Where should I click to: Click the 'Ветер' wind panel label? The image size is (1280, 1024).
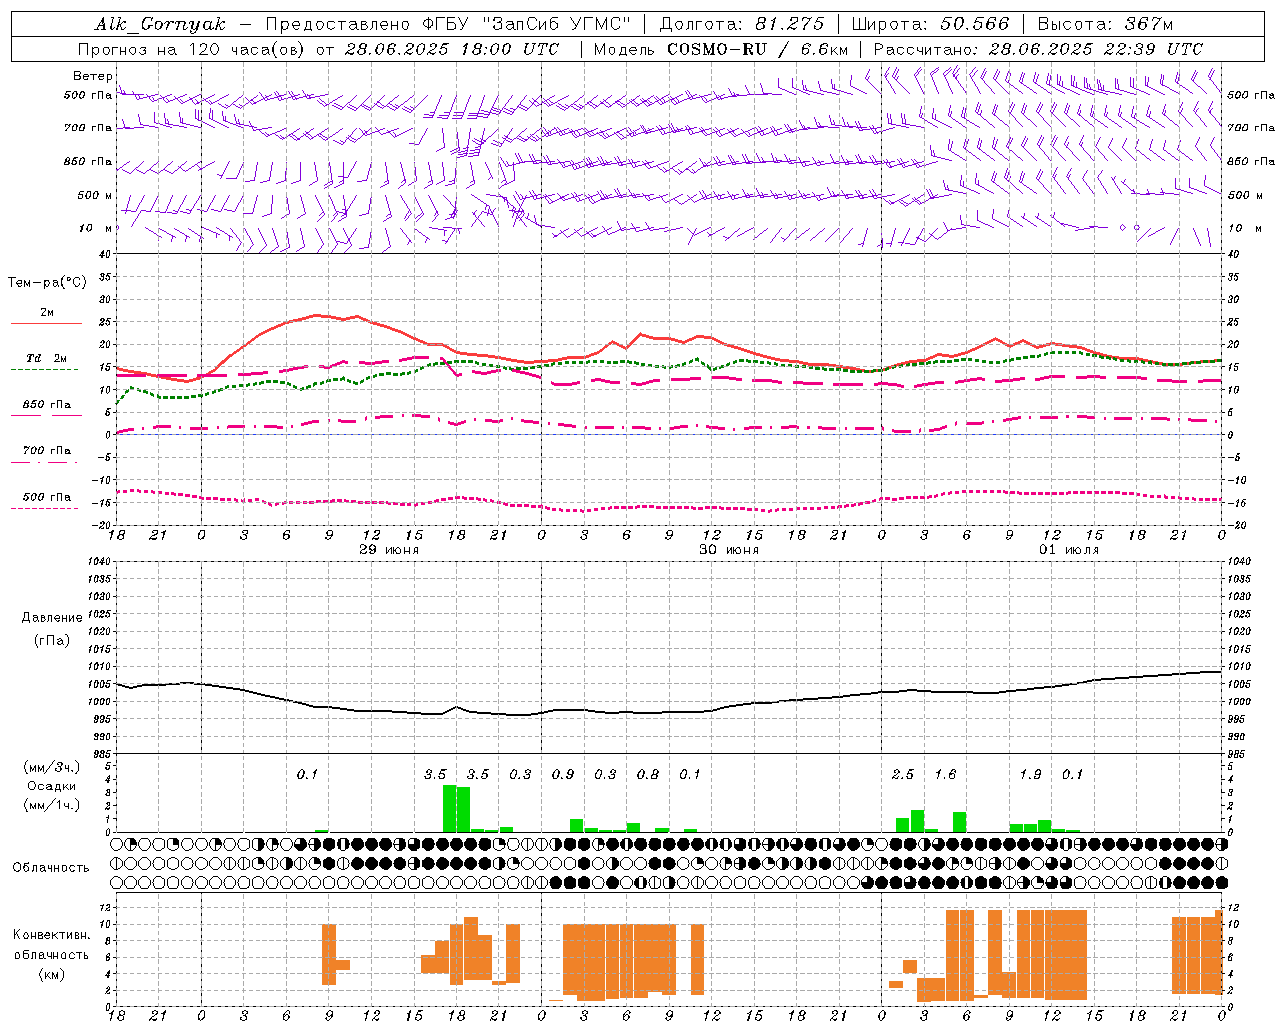tap(92, 76)
